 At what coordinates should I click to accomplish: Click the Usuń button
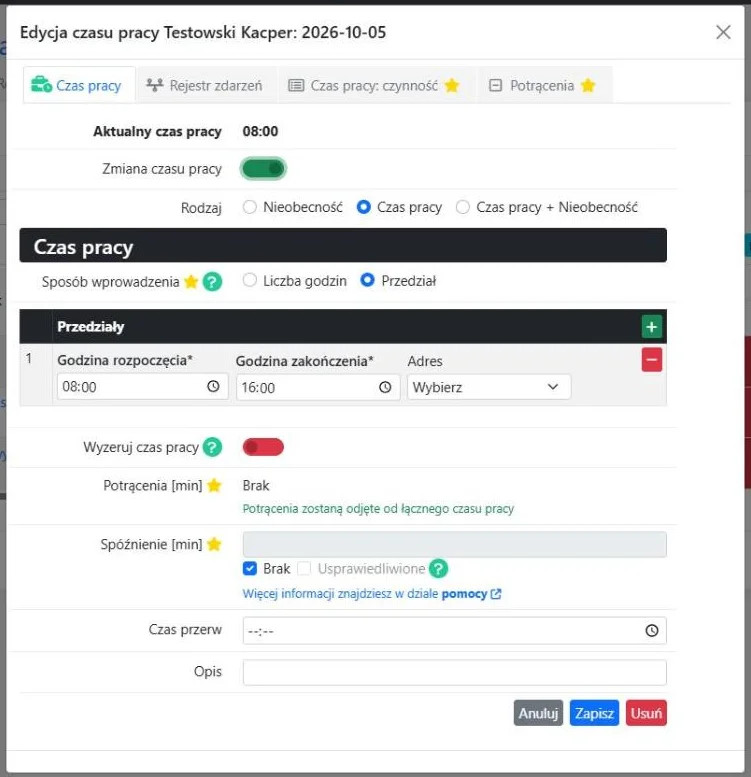pos(646,713)
